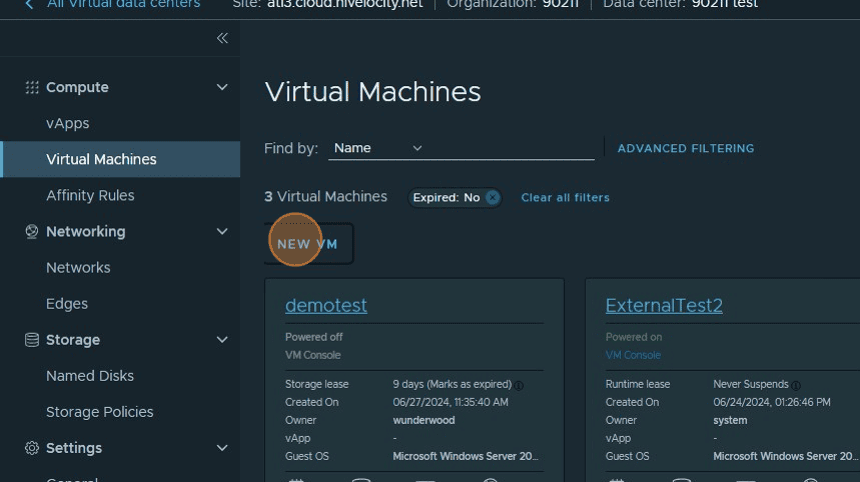Screen dimensions: 860x482
Task: Click the Networking globe icon
Action: point(32,232)
